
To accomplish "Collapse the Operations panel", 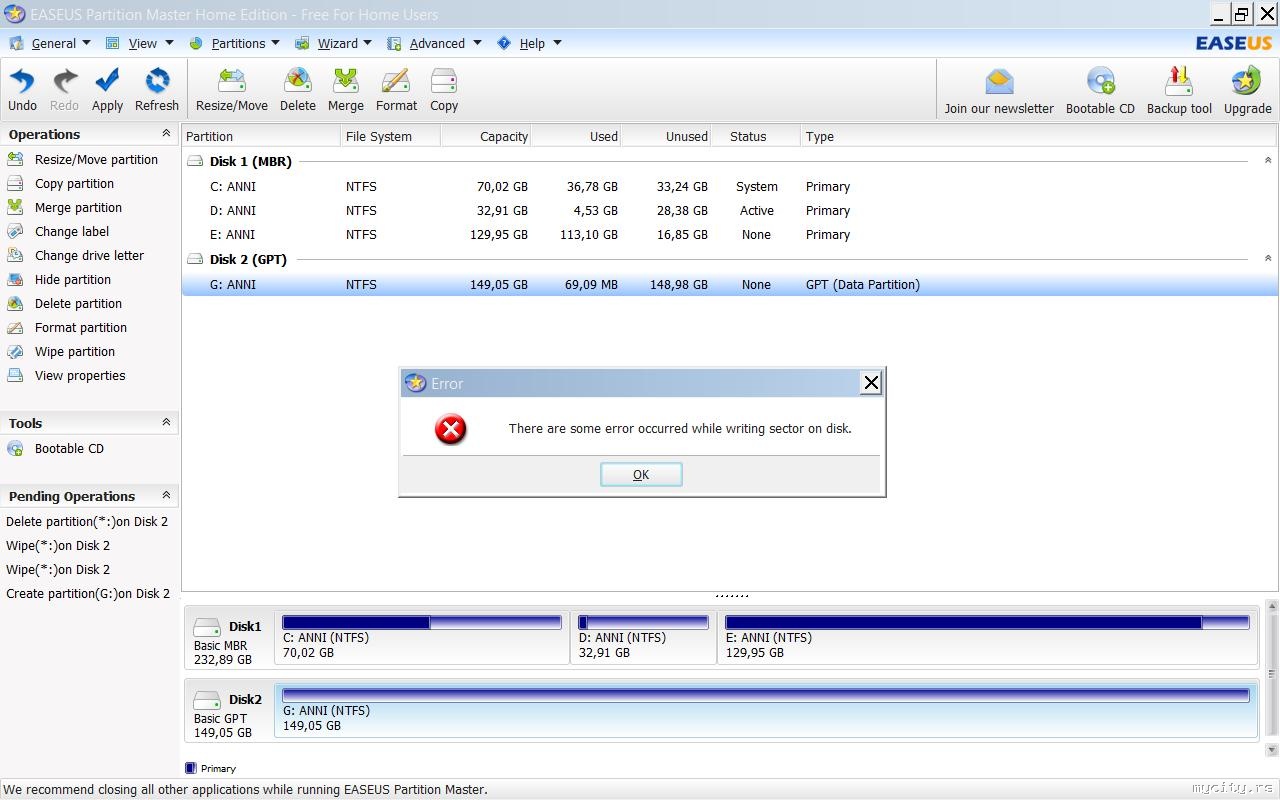I will point(166,134).
